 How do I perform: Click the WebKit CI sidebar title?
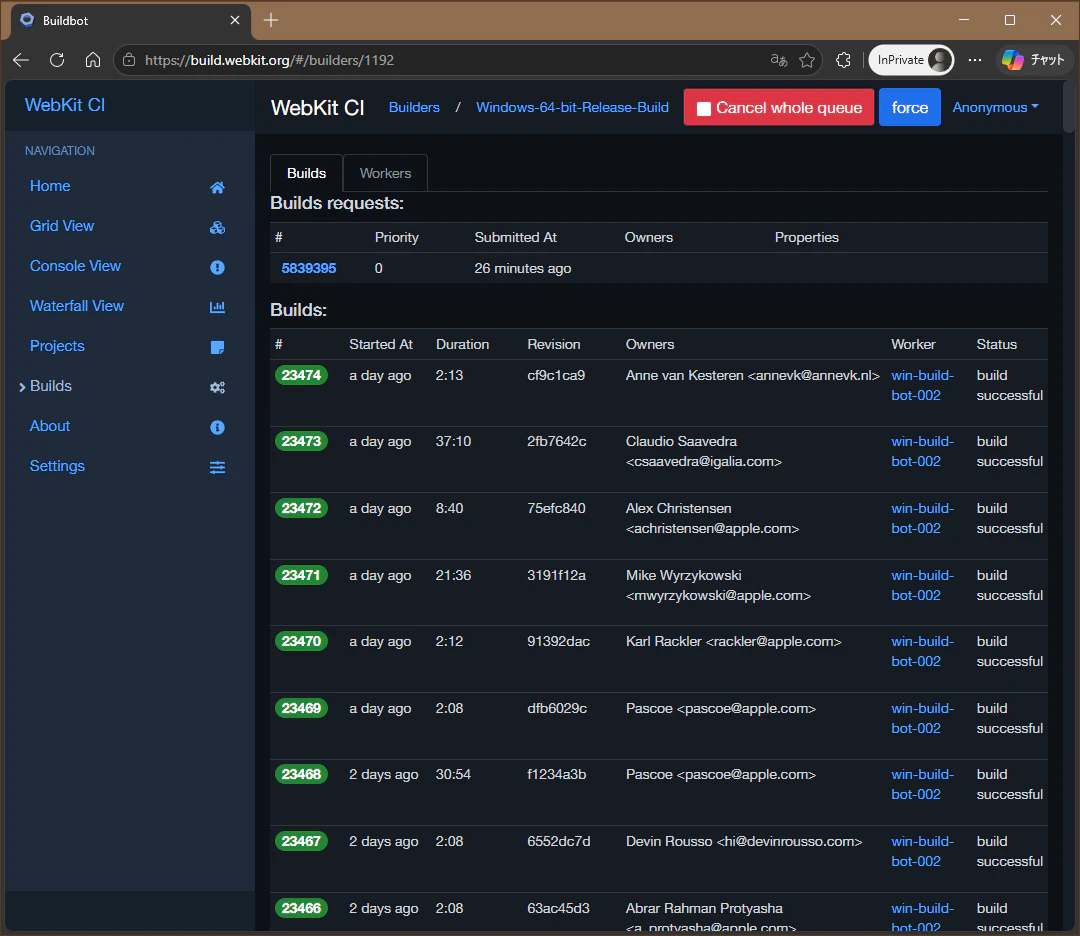tap(65, 105)
